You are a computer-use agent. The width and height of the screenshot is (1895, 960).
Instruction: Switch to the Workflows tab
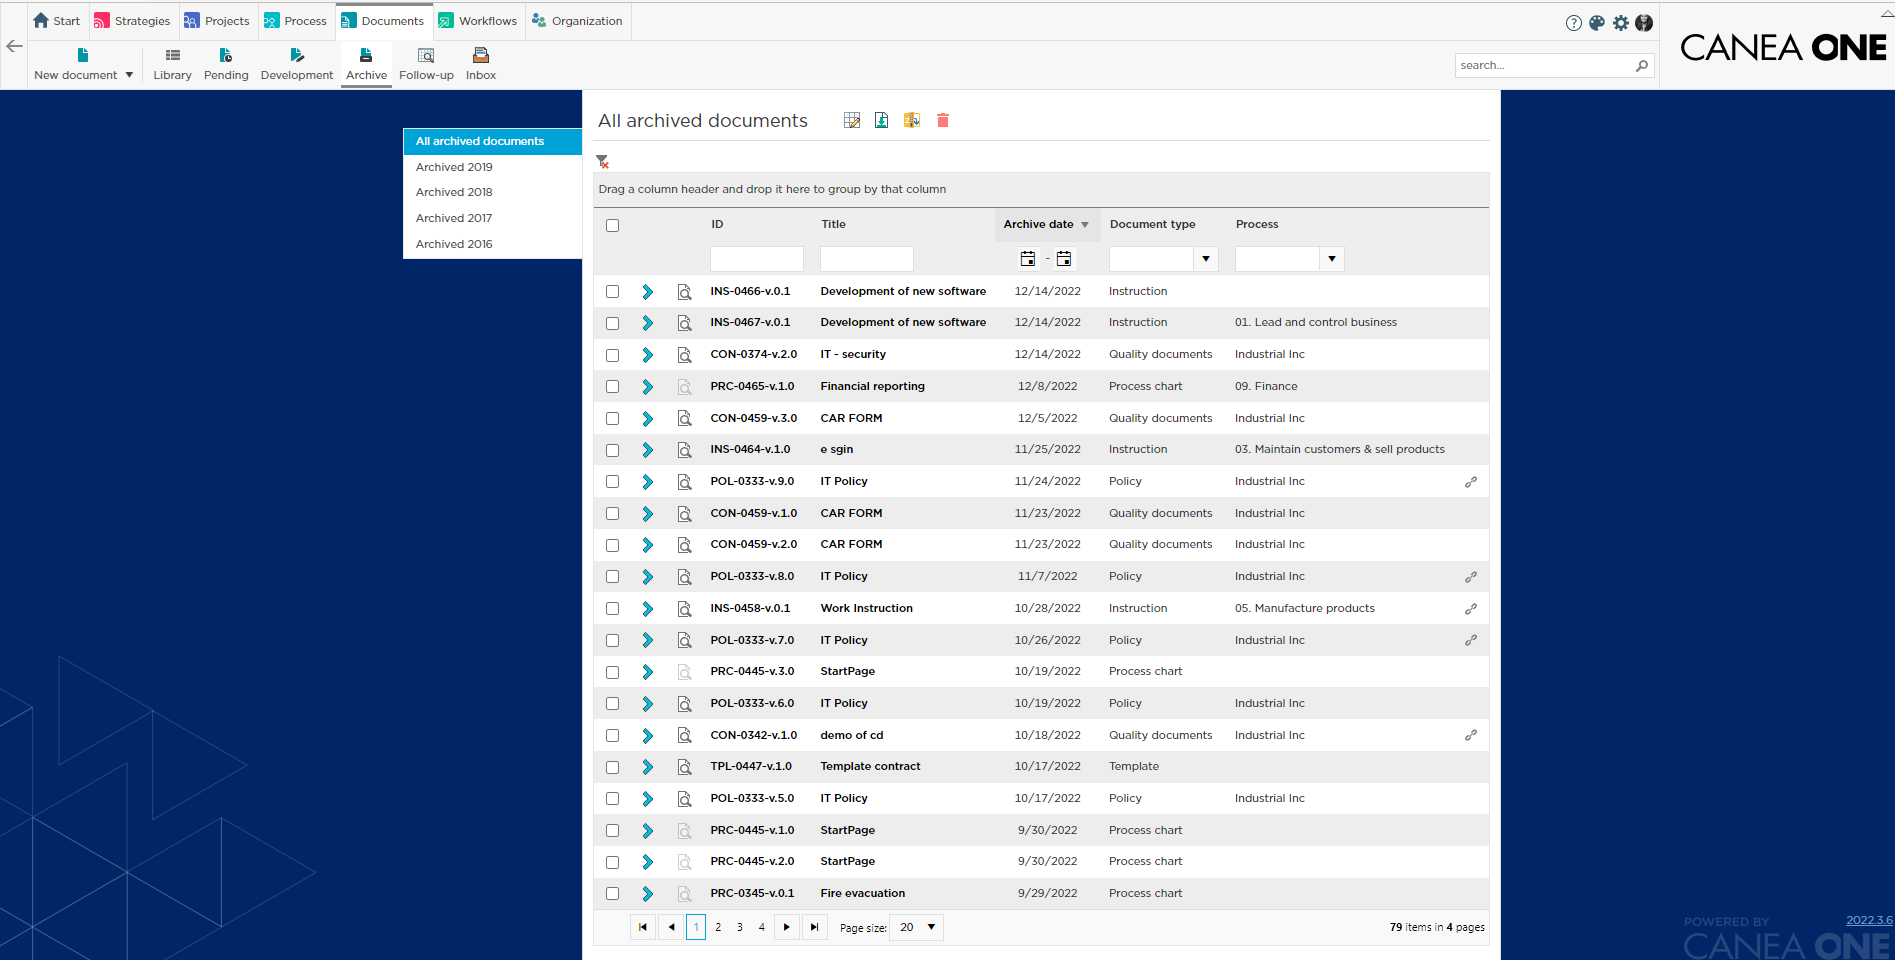pos(478,20)
